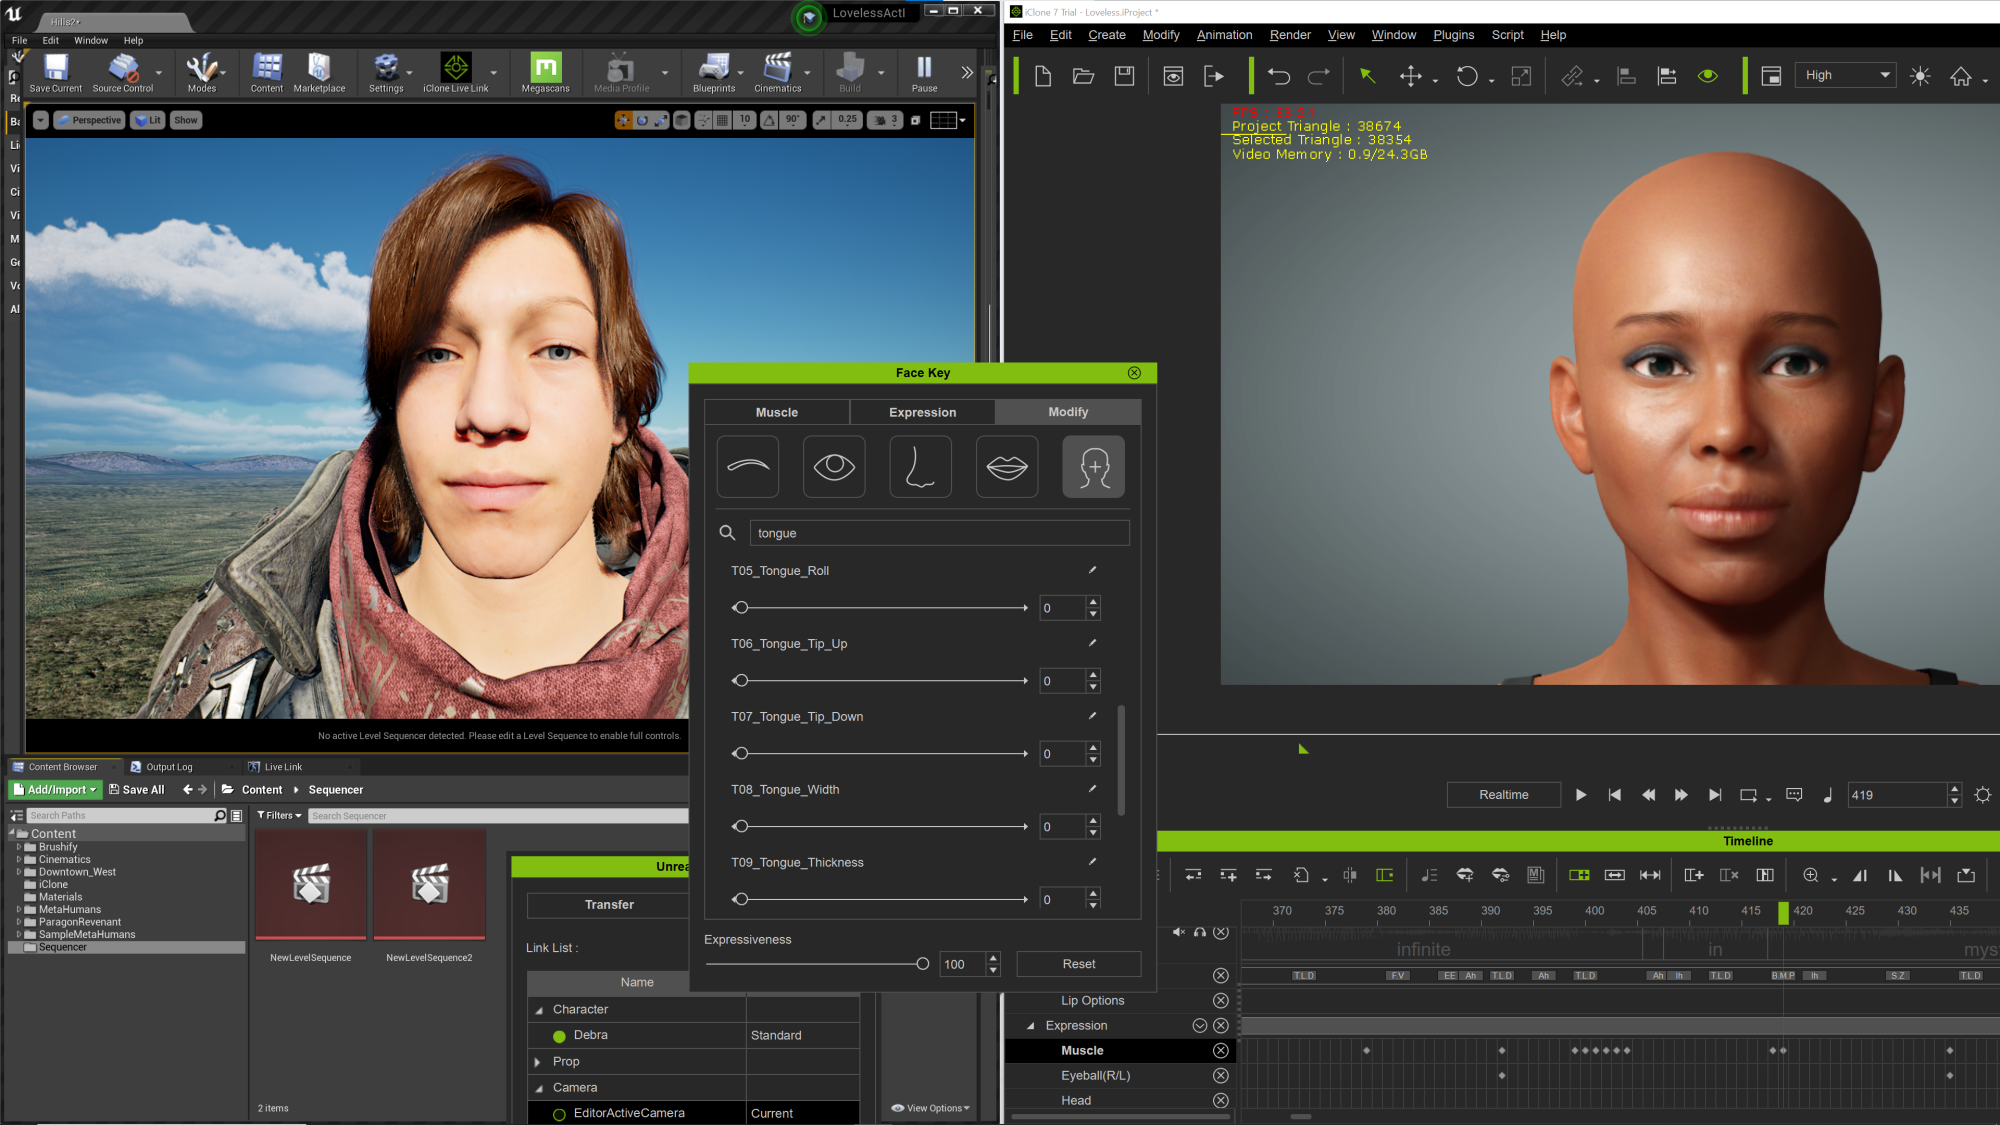Open View Options dropdown
The image size is (2000, 1125).
[x=931, y=1108]
